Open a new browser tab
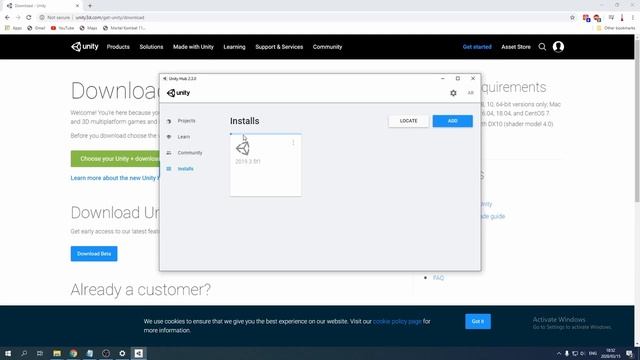Viewport: 640px width, 360px height. [90, 6]
